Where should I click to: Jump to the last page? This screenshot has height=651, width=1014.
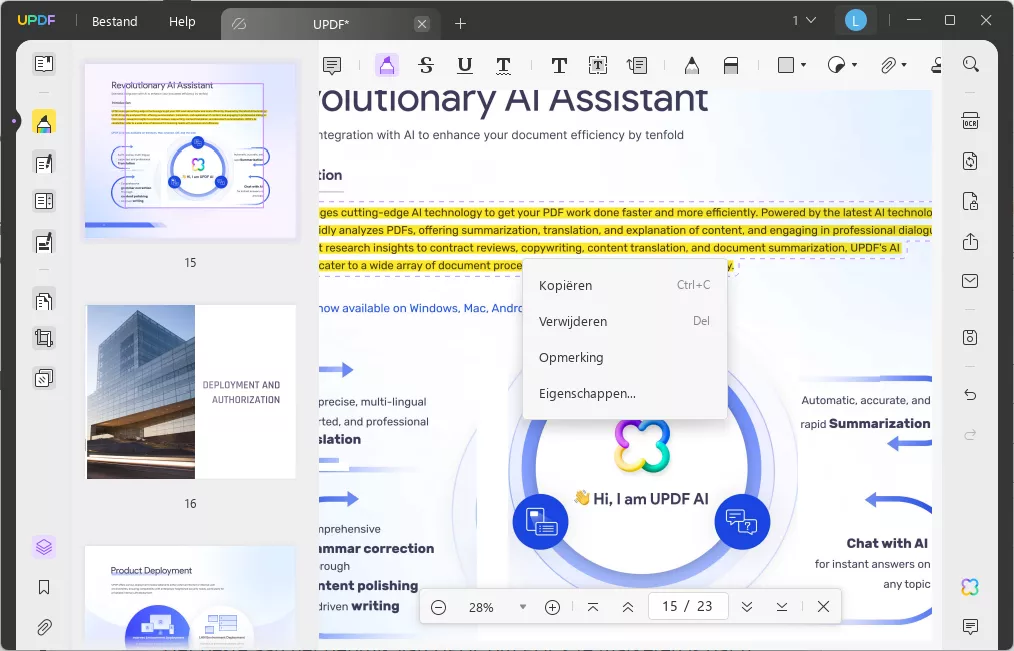[782, 607]
